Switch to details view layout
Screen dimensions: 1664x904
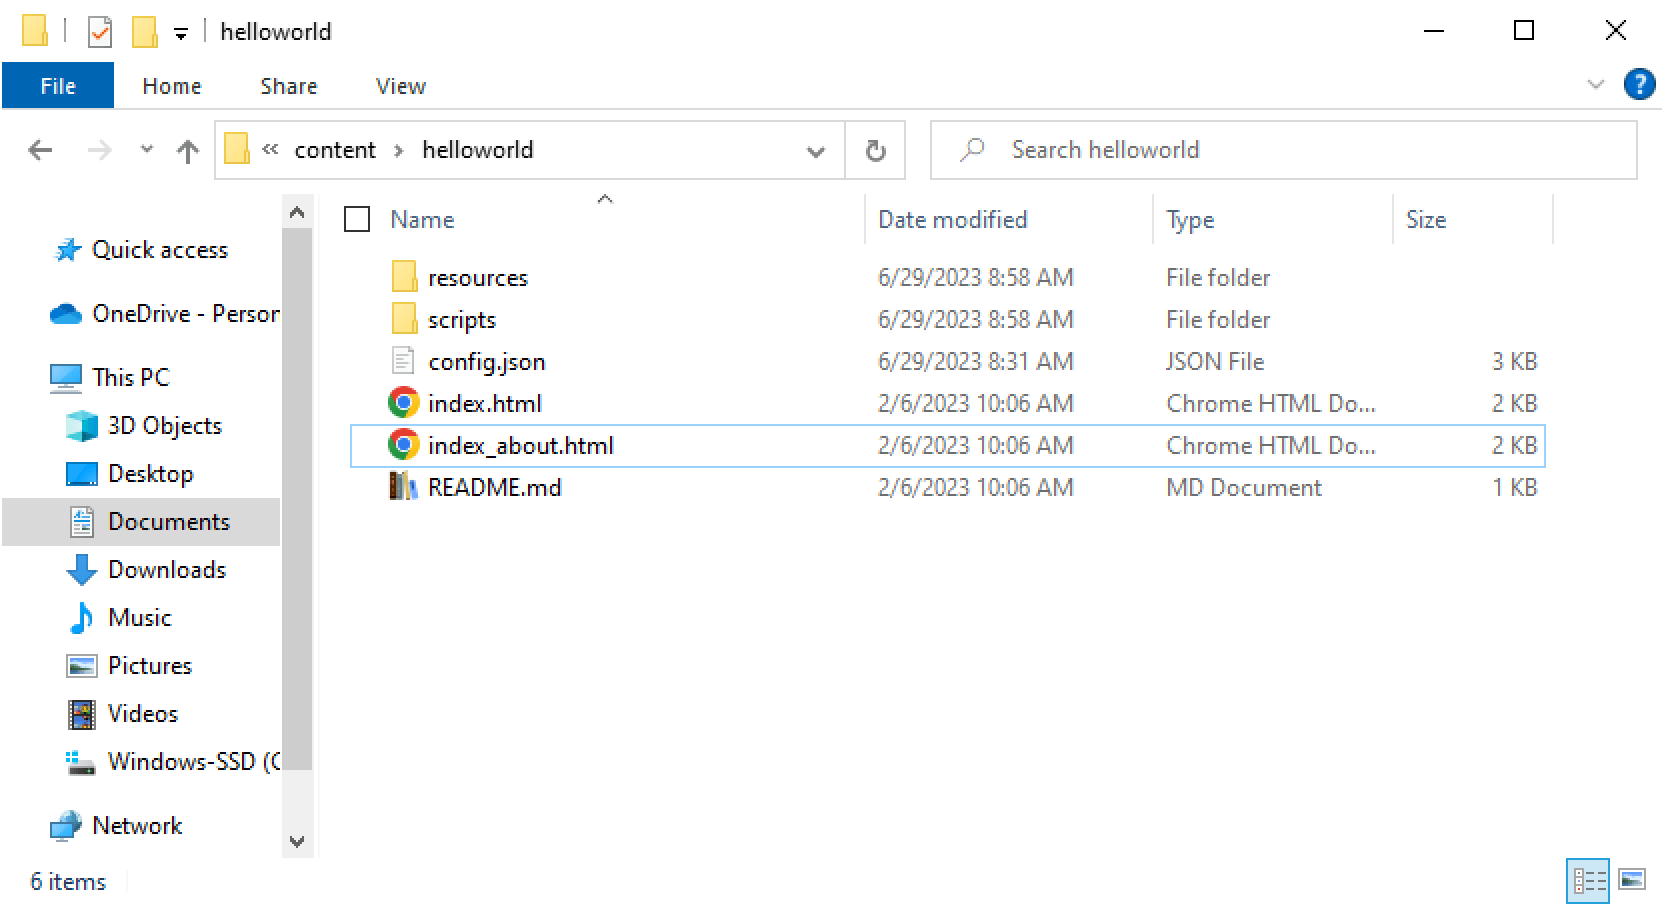1588,880
